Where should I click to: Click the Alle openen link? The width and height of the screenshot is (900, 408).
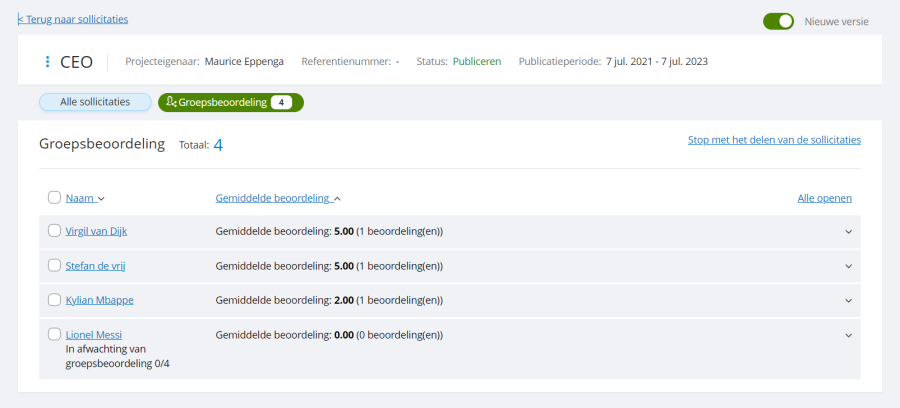(x=824, y=199)
